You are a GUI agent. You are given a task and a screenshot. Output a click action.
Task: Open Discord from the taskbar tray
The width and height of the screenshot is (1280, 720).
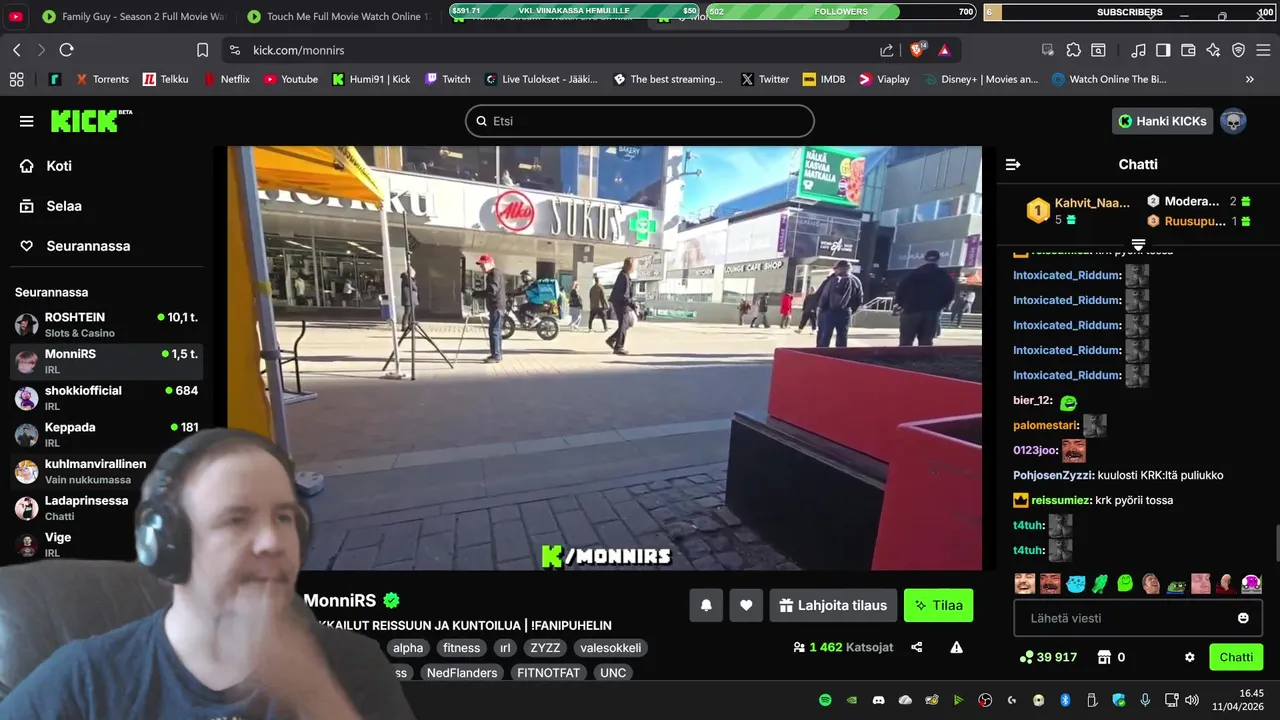coord(879,700)
